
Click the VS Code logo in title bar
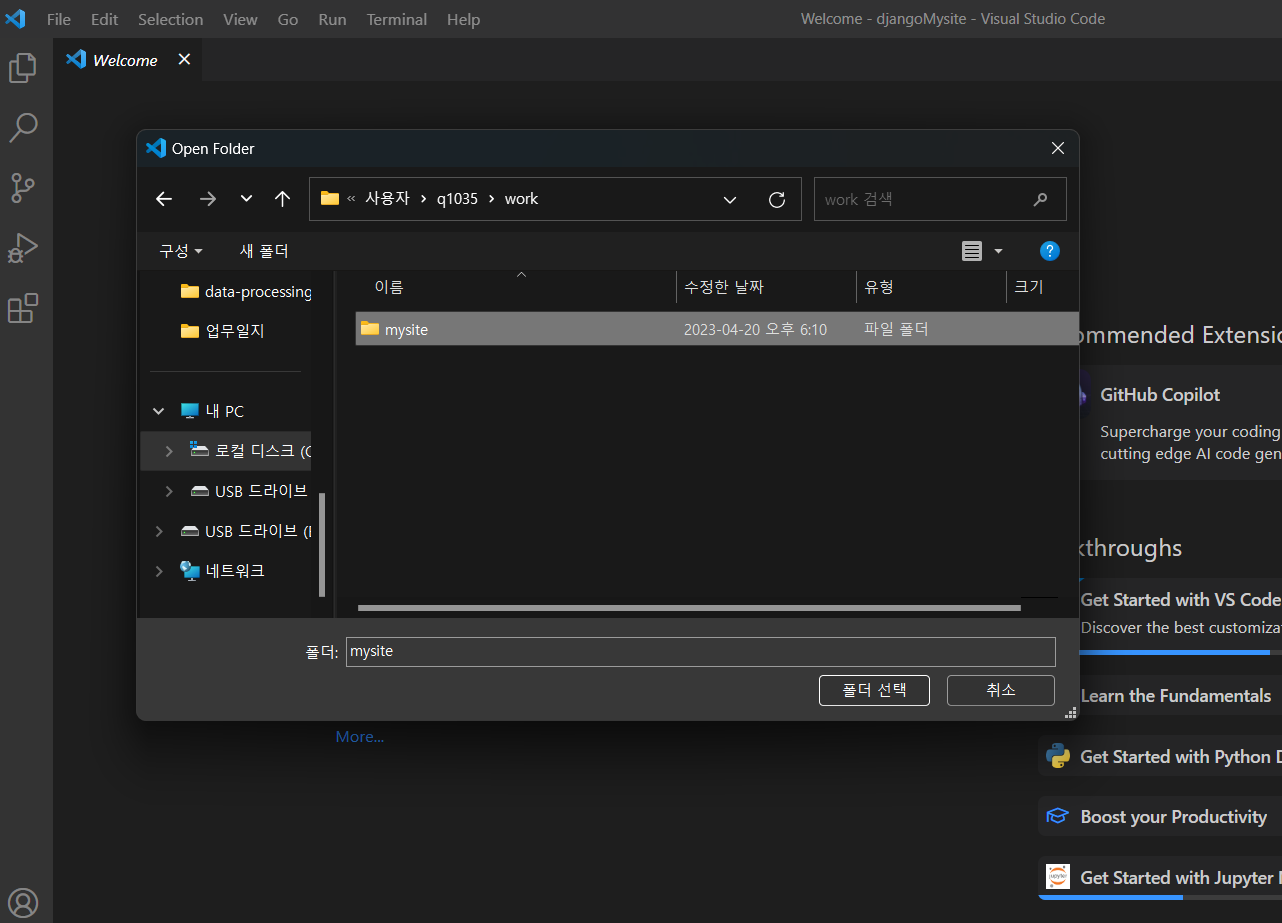tap(15, 19)
